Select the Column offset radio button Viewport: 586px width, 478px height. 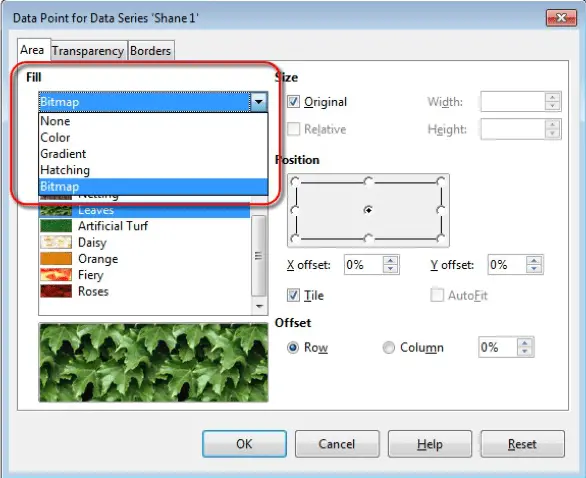[389, 347]
